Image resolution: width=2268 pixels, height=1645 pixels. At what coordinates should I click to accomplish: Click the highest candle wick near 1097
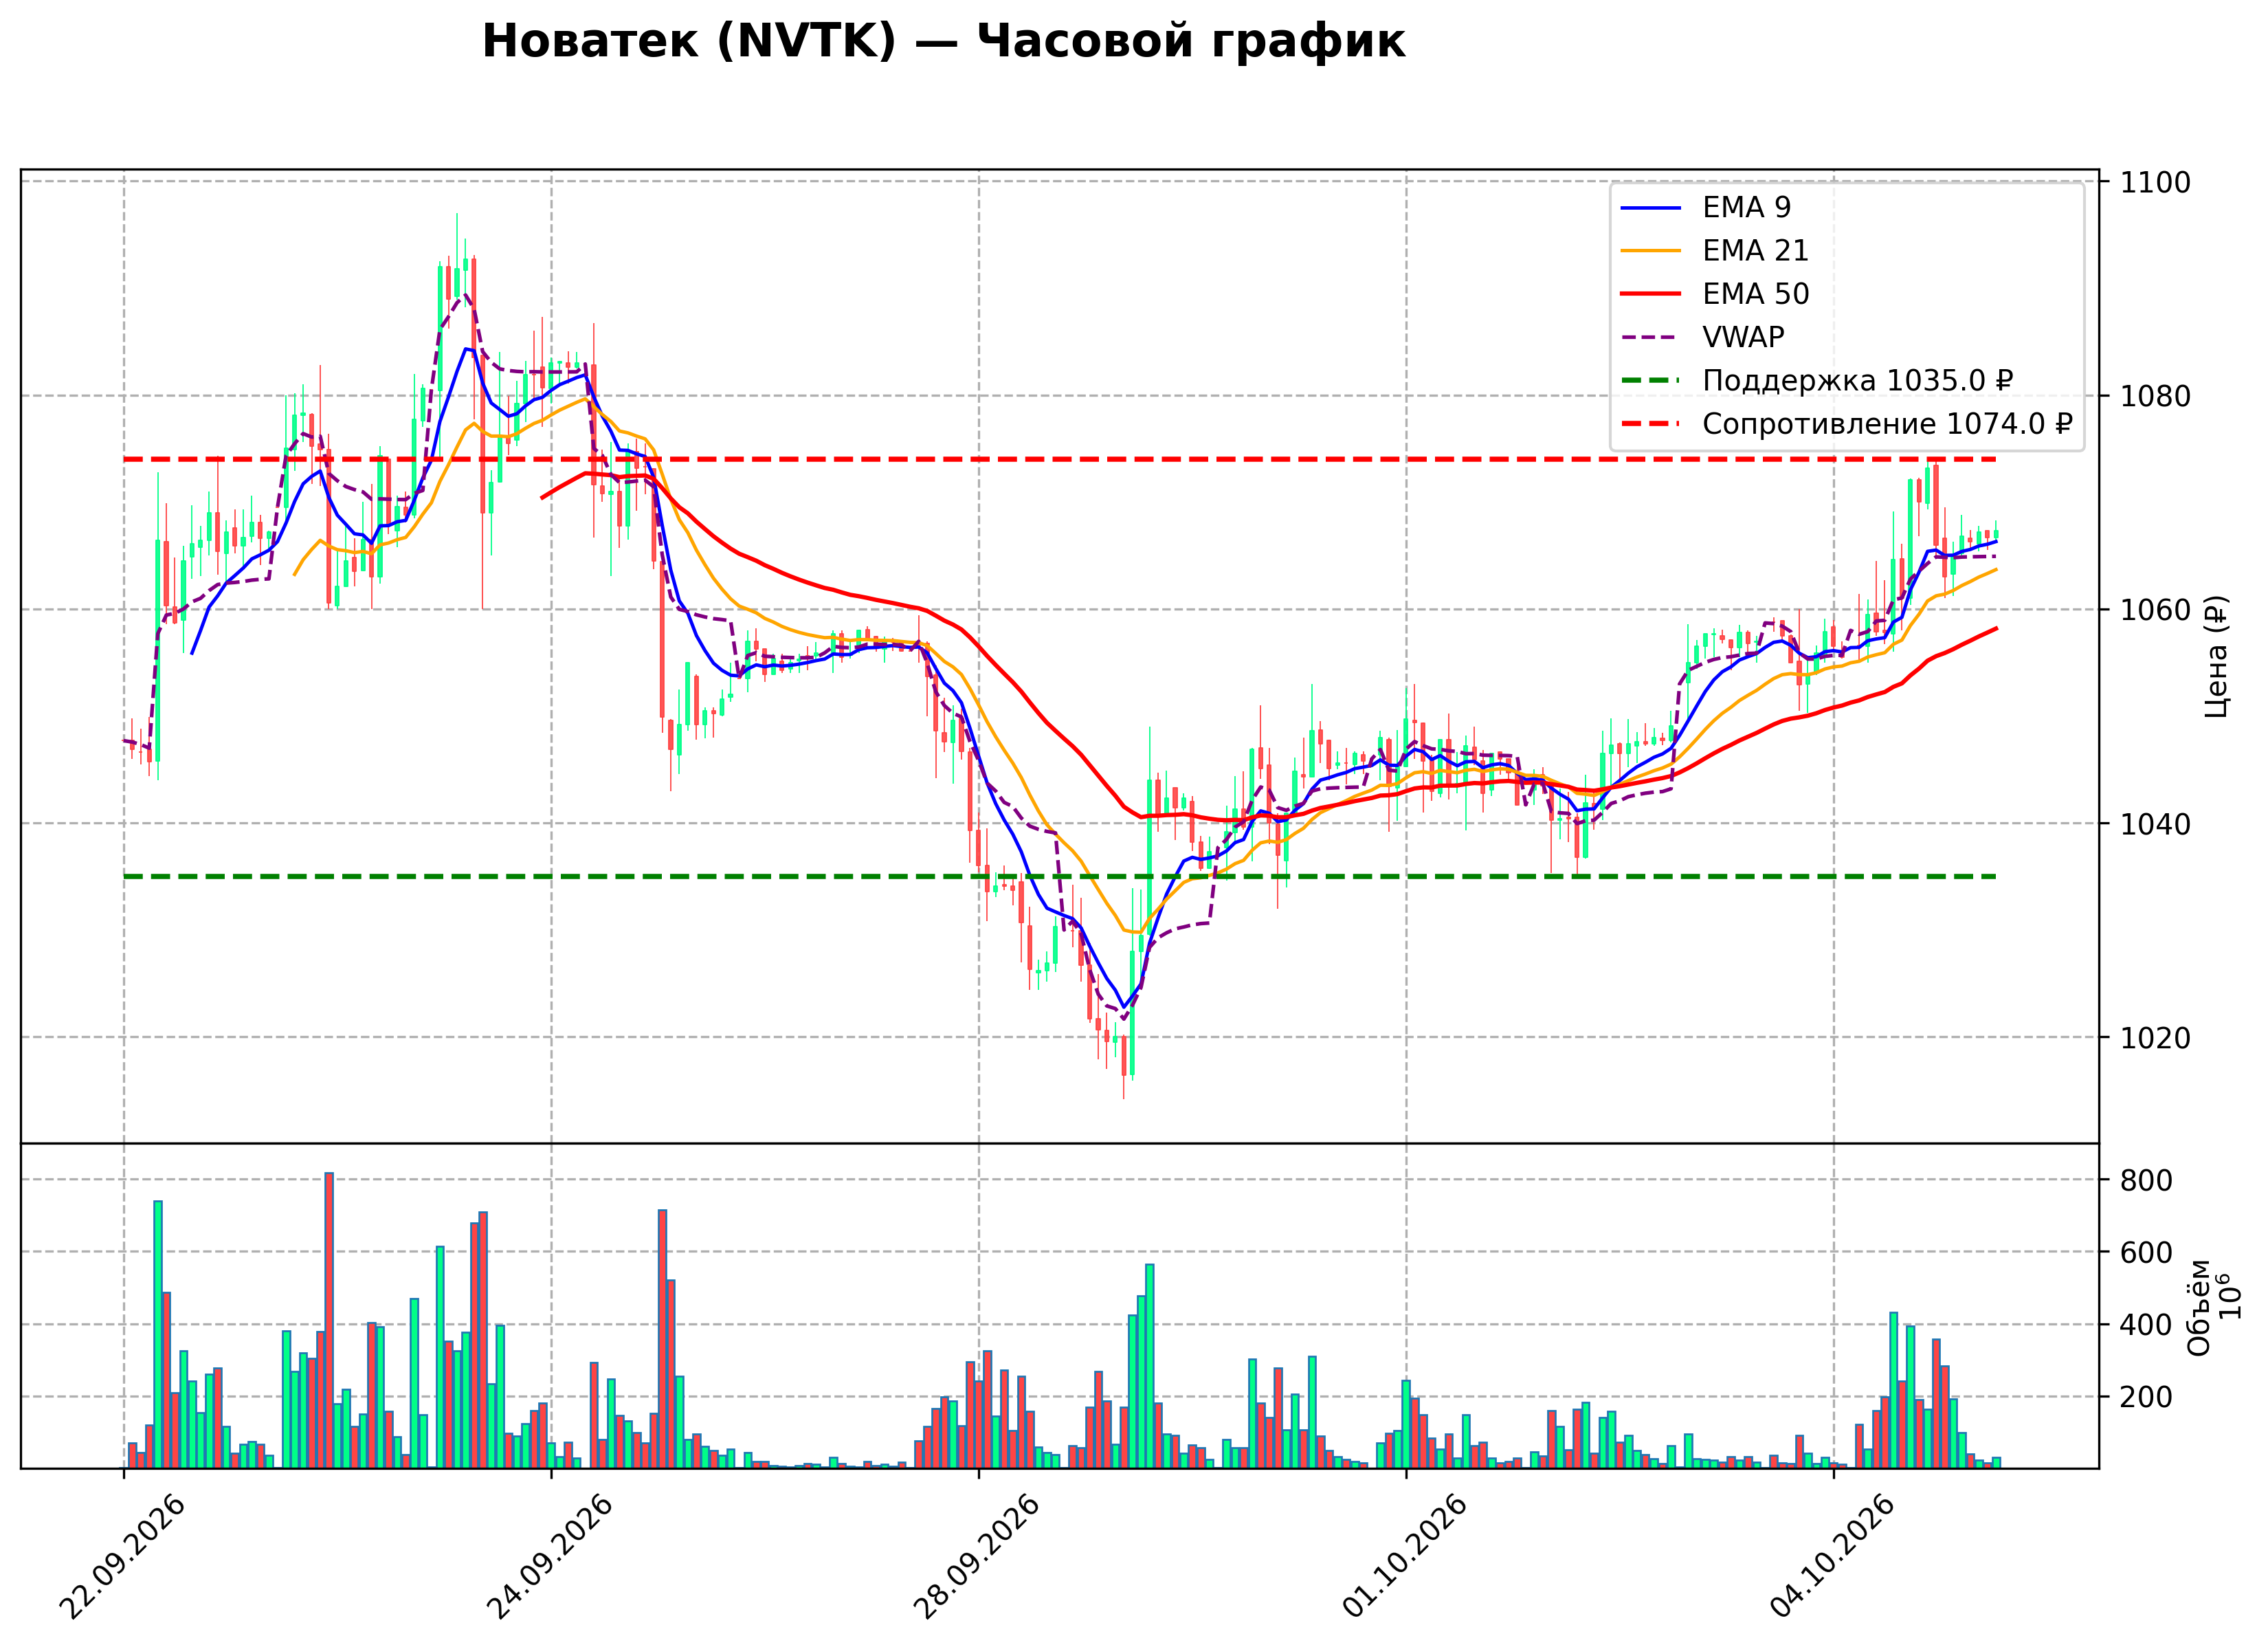click(457, 254)
